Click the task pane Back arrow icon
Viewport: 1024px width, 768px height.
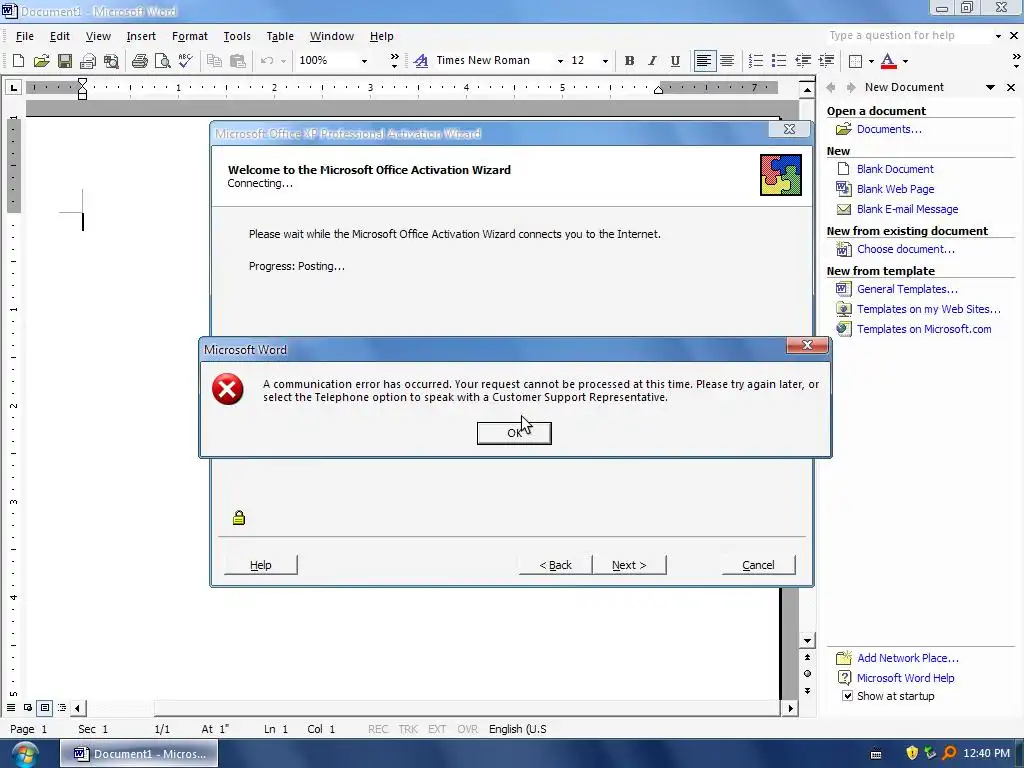[831, 87]
